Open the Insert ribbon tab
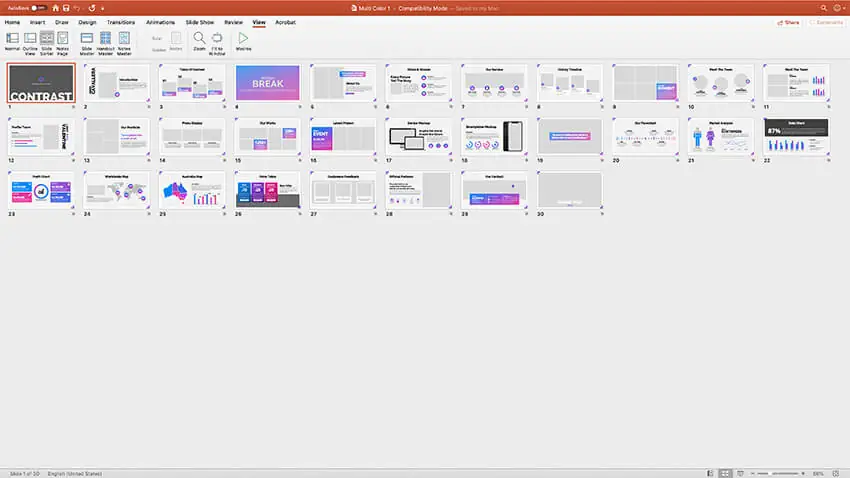Image resolution: width=850 pixels, height=478 pixels. [37, 22]
